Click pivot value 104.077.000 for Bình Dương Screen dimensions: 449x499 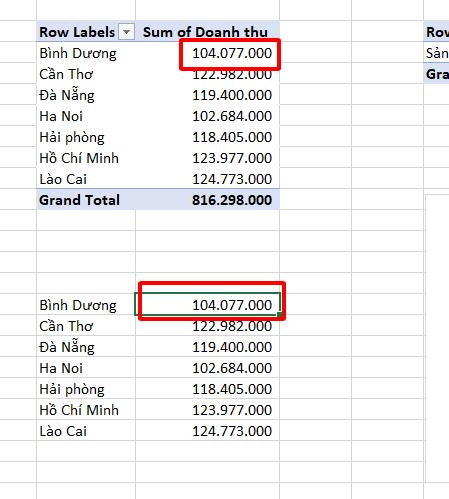[x=232, y=53]
